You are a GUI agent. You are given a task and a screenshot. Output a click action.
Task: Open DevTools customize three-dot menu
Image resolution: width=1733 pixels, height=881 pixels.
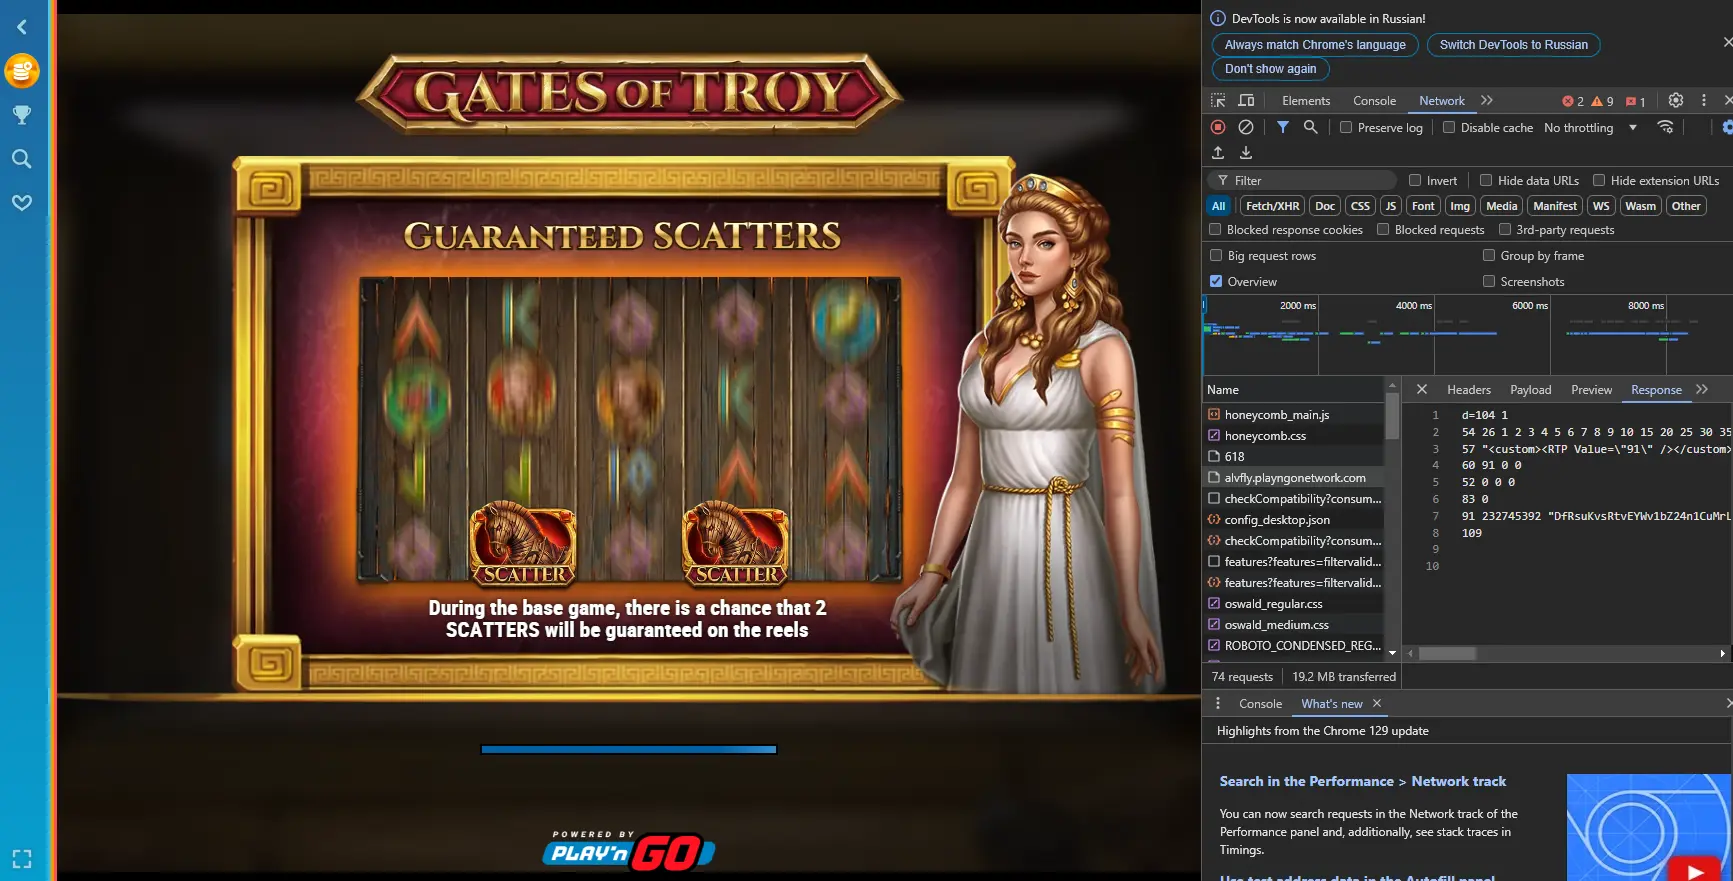1704,101
